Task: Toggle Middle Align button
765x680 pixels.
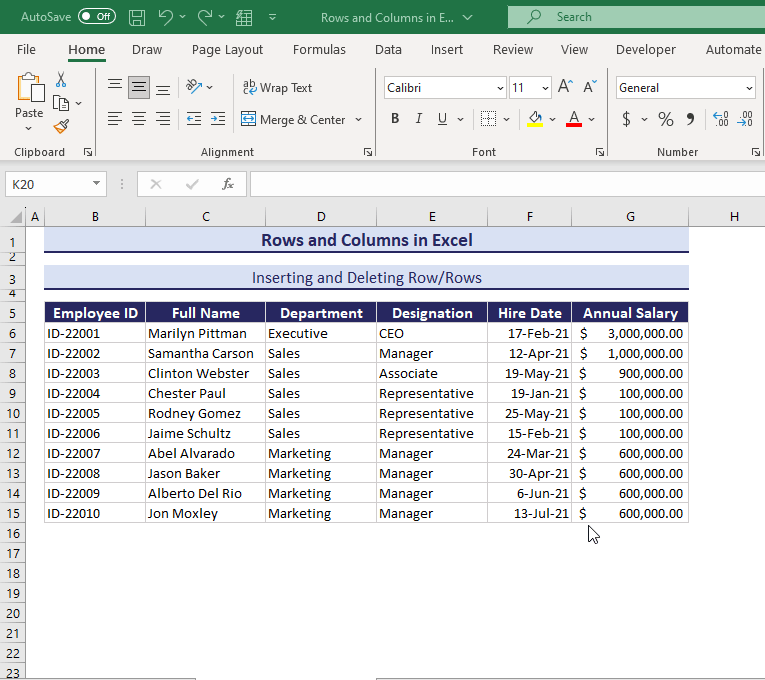Action: (139, 88)
